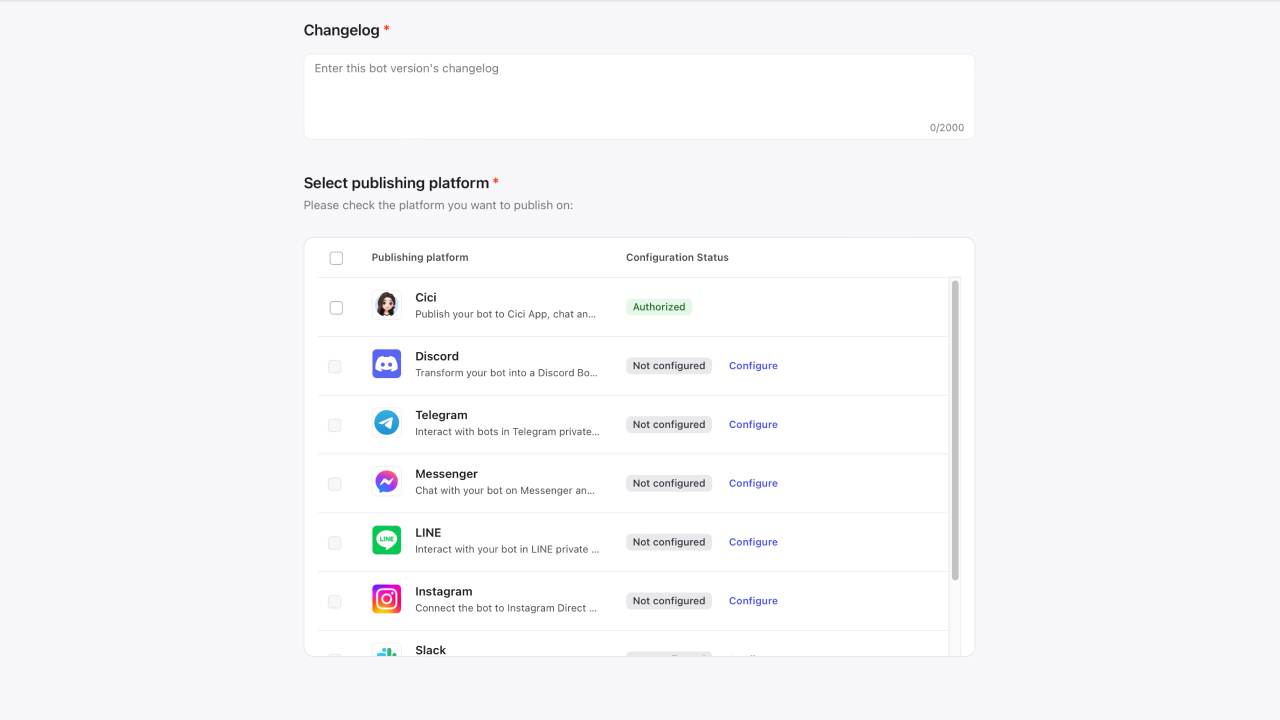Tick the Telegram row checkbox
Viewport: 1280px width, 720px height.
[335, 426]
